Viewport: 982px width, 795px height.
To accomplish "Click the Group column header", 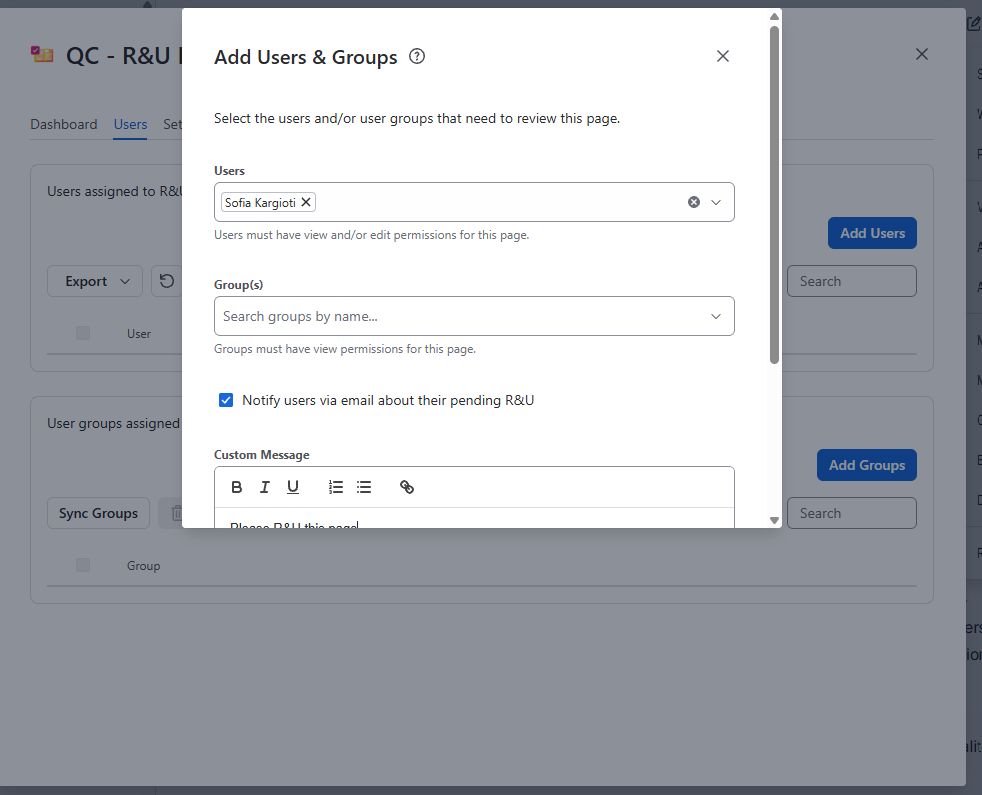I will pyautogui.click(x=143, y=566).
